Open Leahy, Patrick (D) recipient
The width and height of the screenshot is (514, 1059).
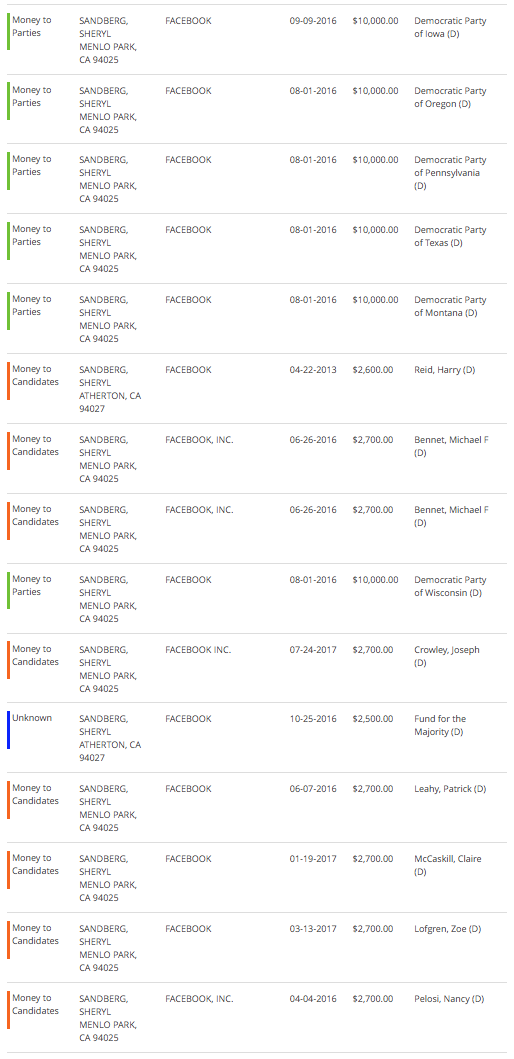(450, 789)
